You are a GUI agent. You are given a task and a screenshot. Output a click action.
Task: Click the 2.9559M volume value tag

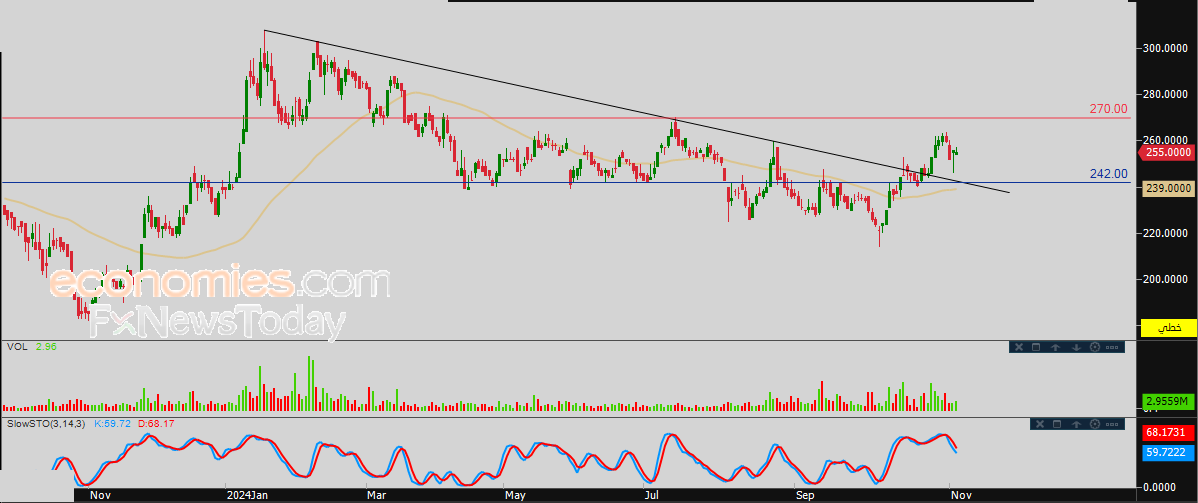coord(1167,401)
